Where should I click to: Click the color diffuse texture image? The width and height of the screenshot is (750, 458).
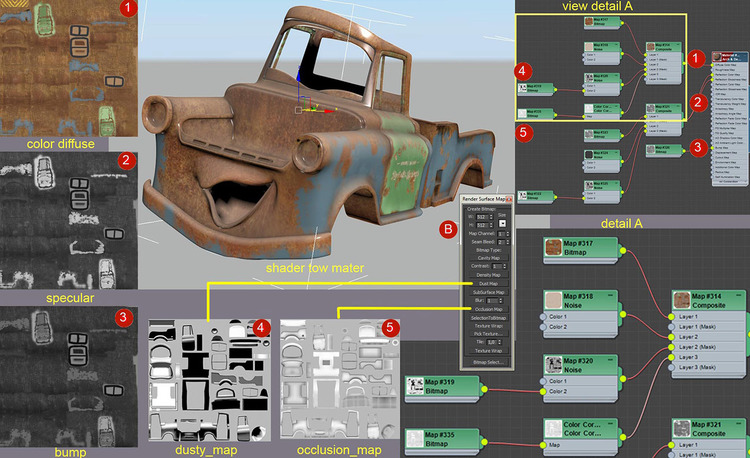69,68
